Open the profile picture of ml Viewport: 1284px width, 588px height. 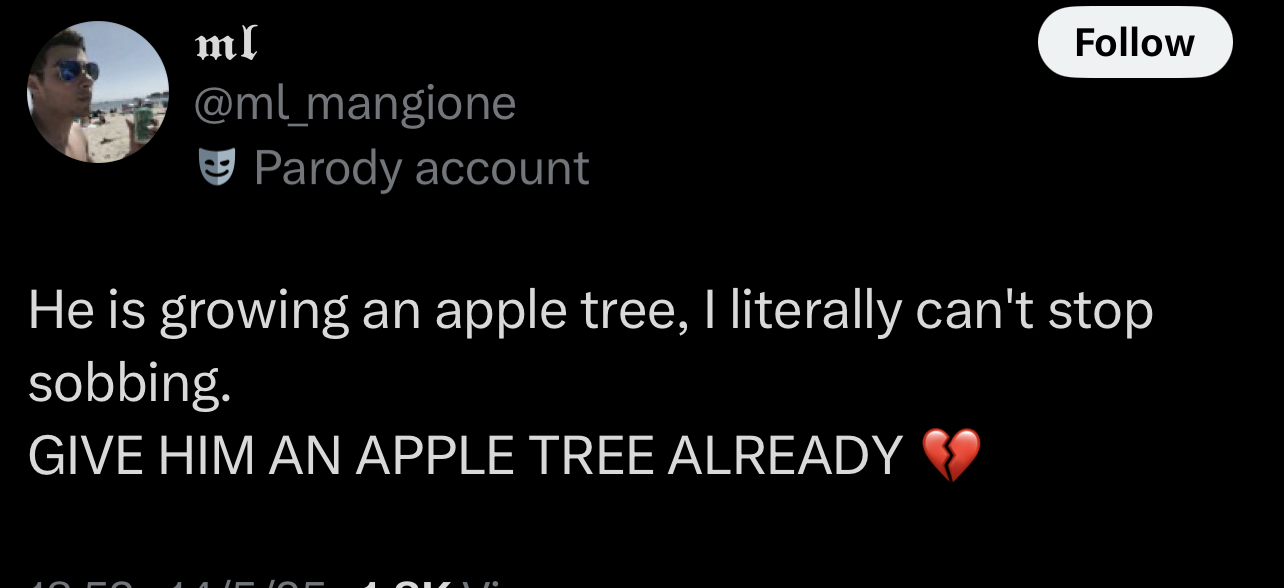[98, 93]
